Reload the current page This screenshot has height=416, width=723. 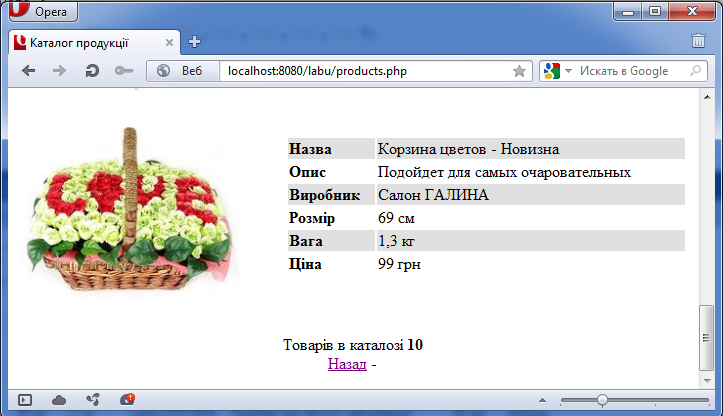[92, 71]
